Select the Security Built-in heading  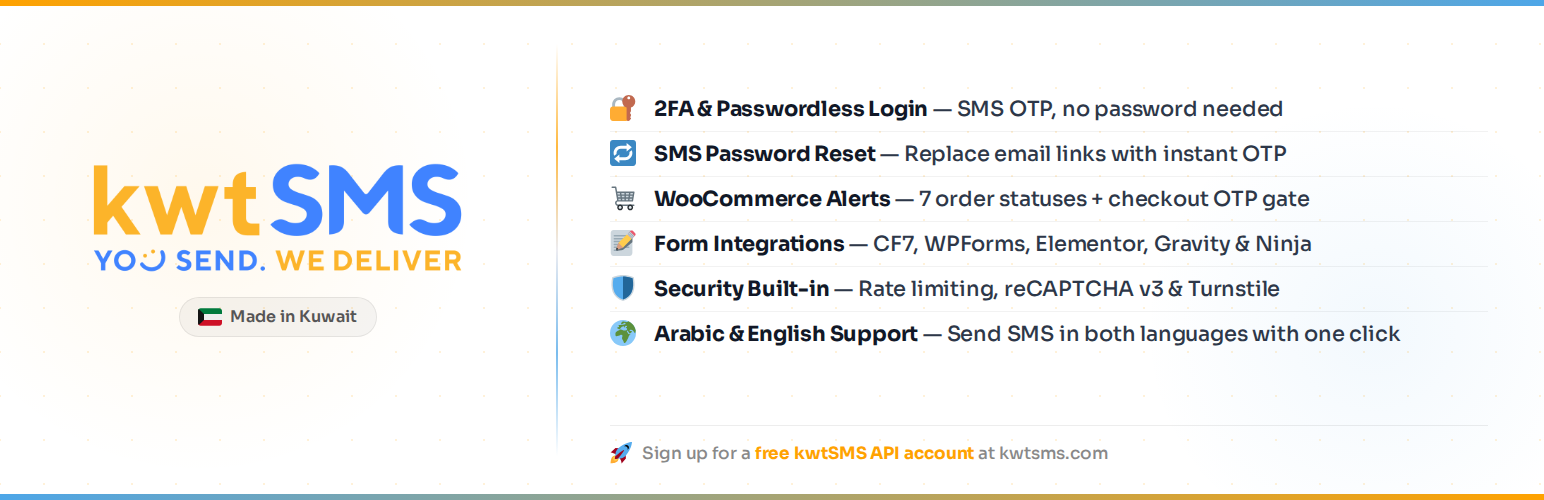[x=741, y=289]
